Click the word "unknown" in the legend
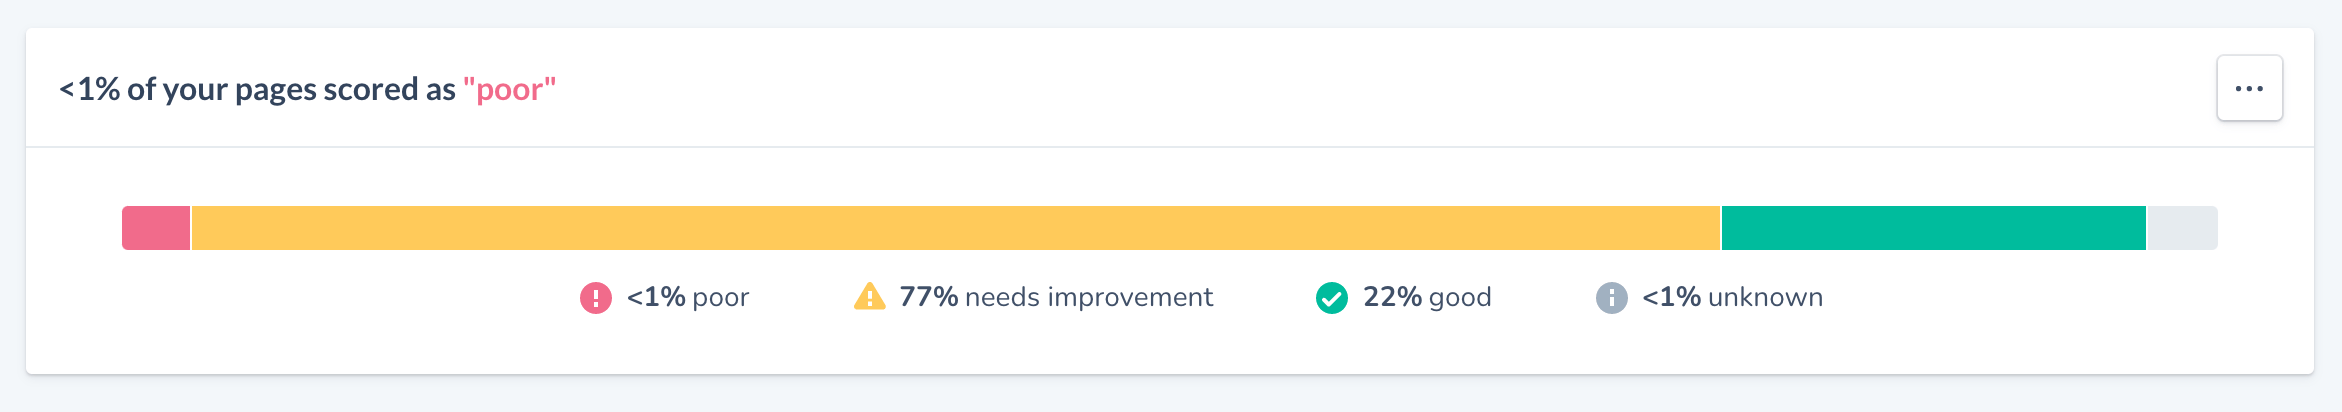 click(x=1766, y=297)
